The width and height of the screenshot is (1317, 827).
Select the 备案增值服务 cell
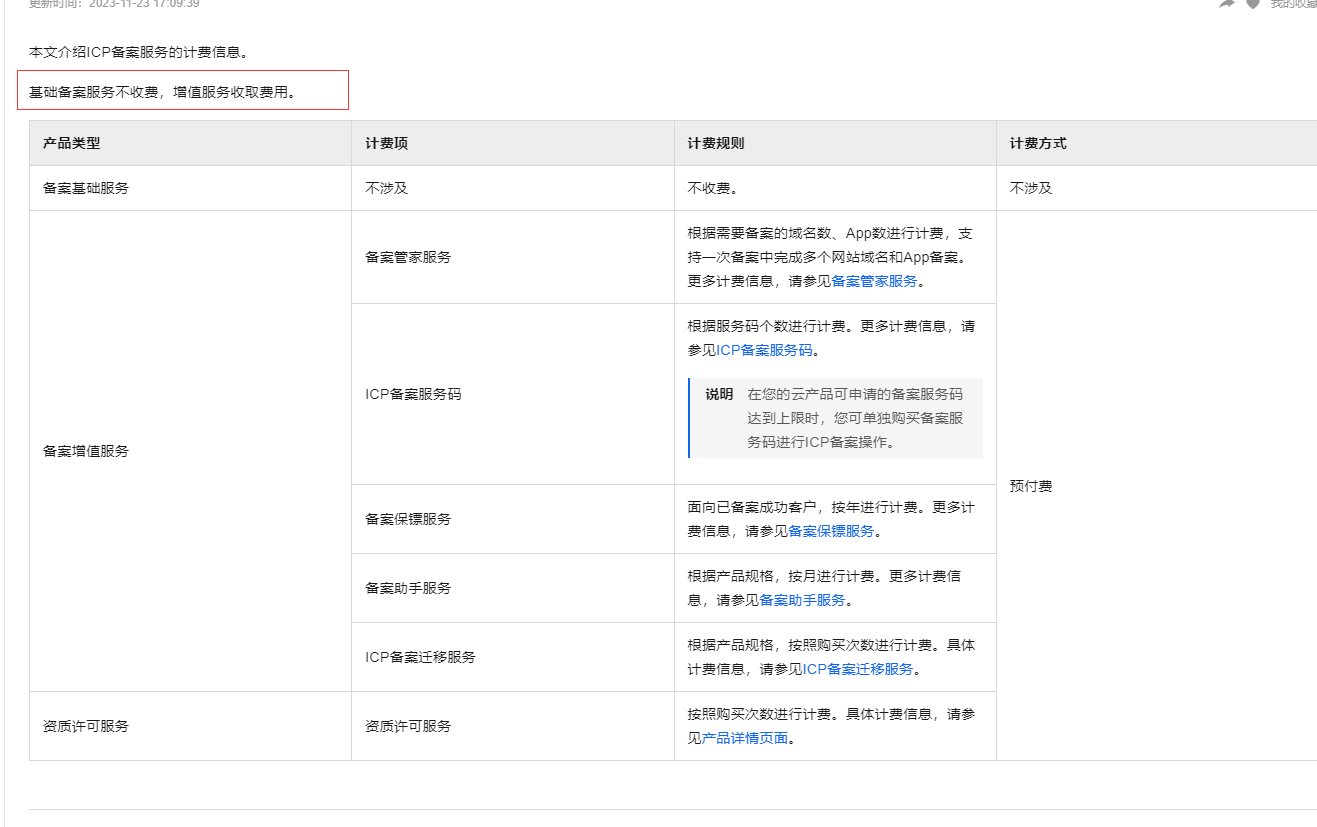click(x=190, y=451)
